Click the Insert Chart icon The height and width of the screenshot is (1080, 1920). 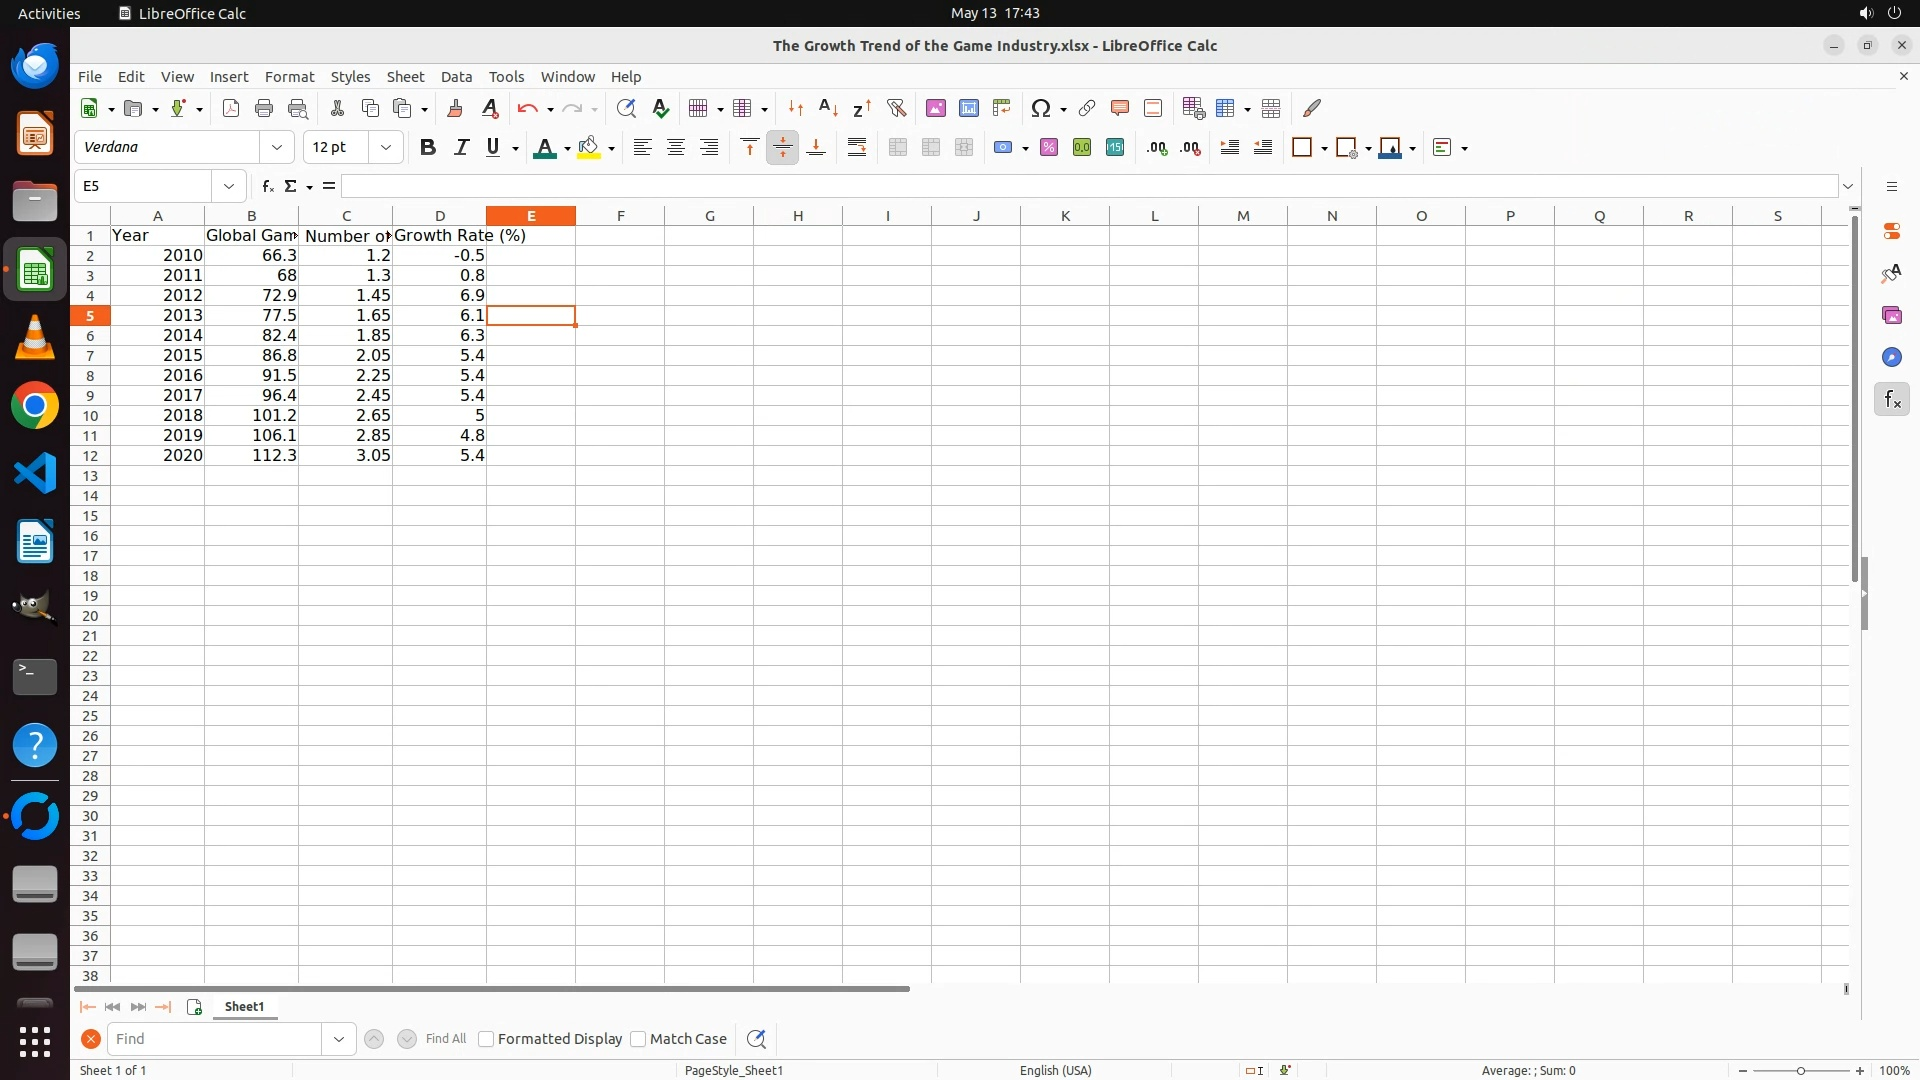(x=968, y=108)
